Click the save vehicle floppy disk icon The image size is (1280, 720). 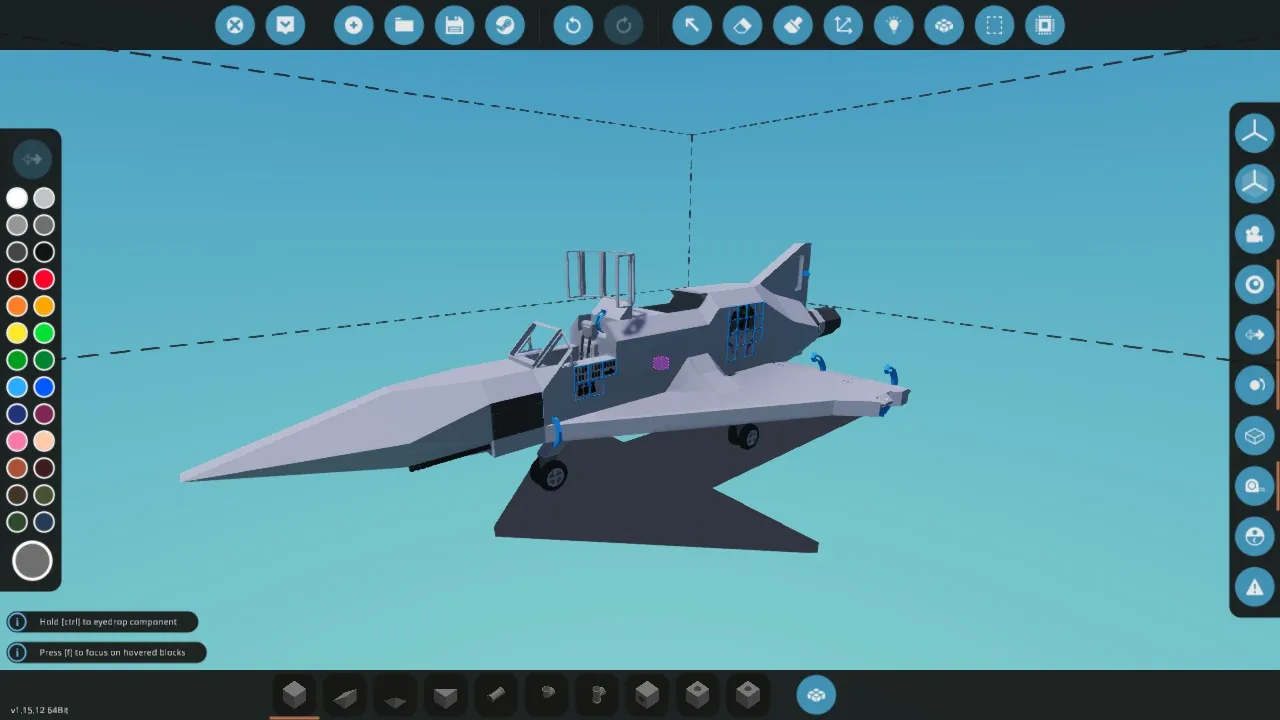(455, 25)
